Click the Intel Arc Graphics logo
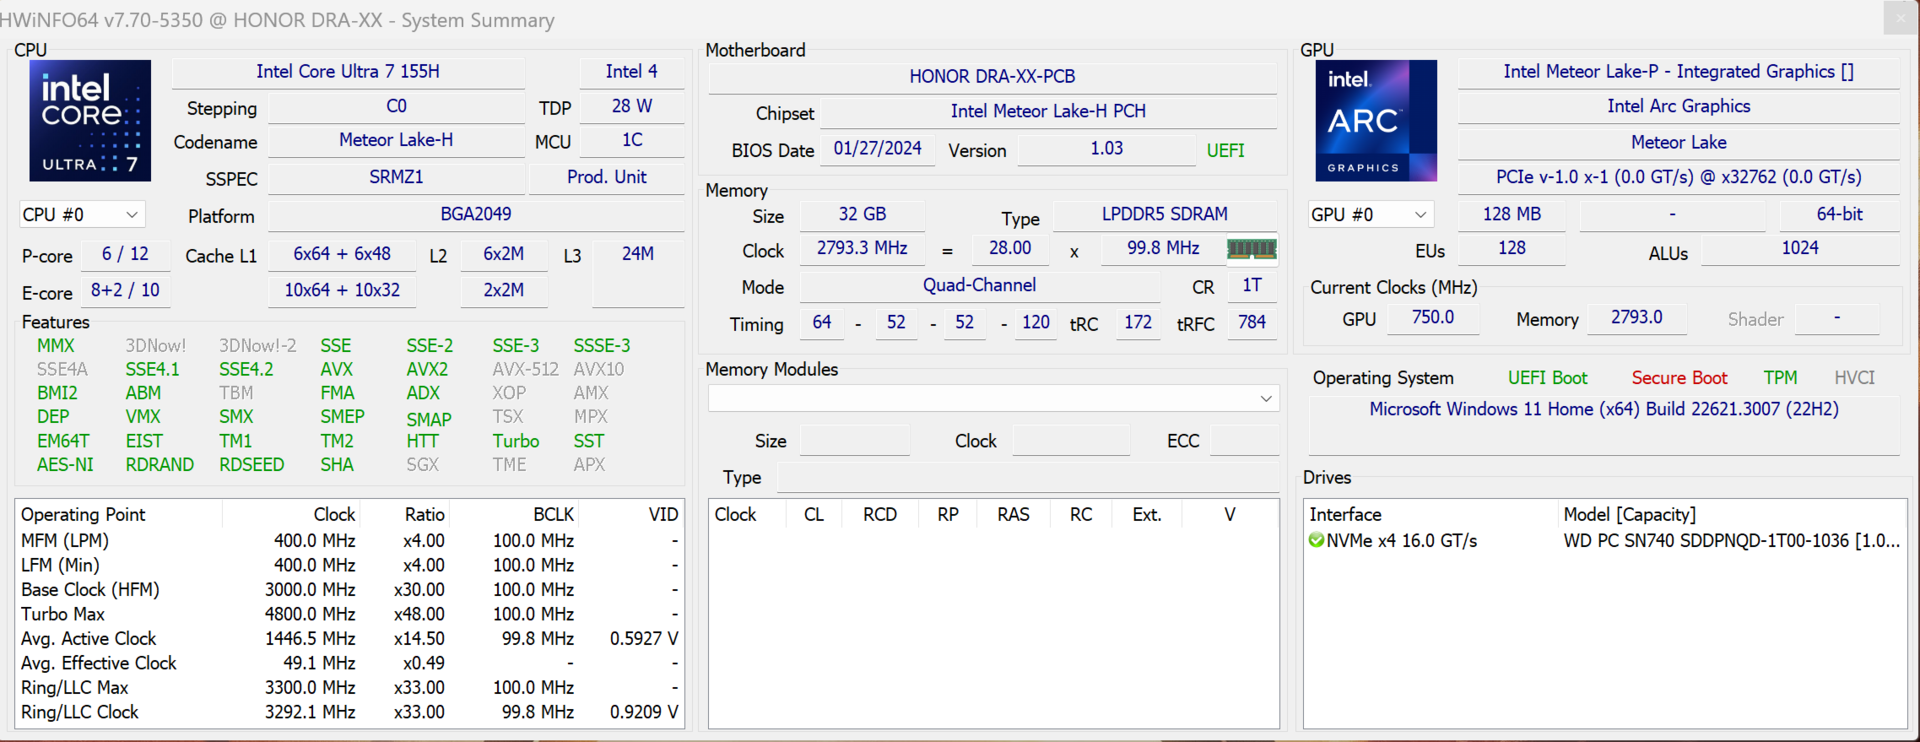Image resolution: width=1920 pixels, height=742 pixels. pyautogui.click(x=1376, y=121)
